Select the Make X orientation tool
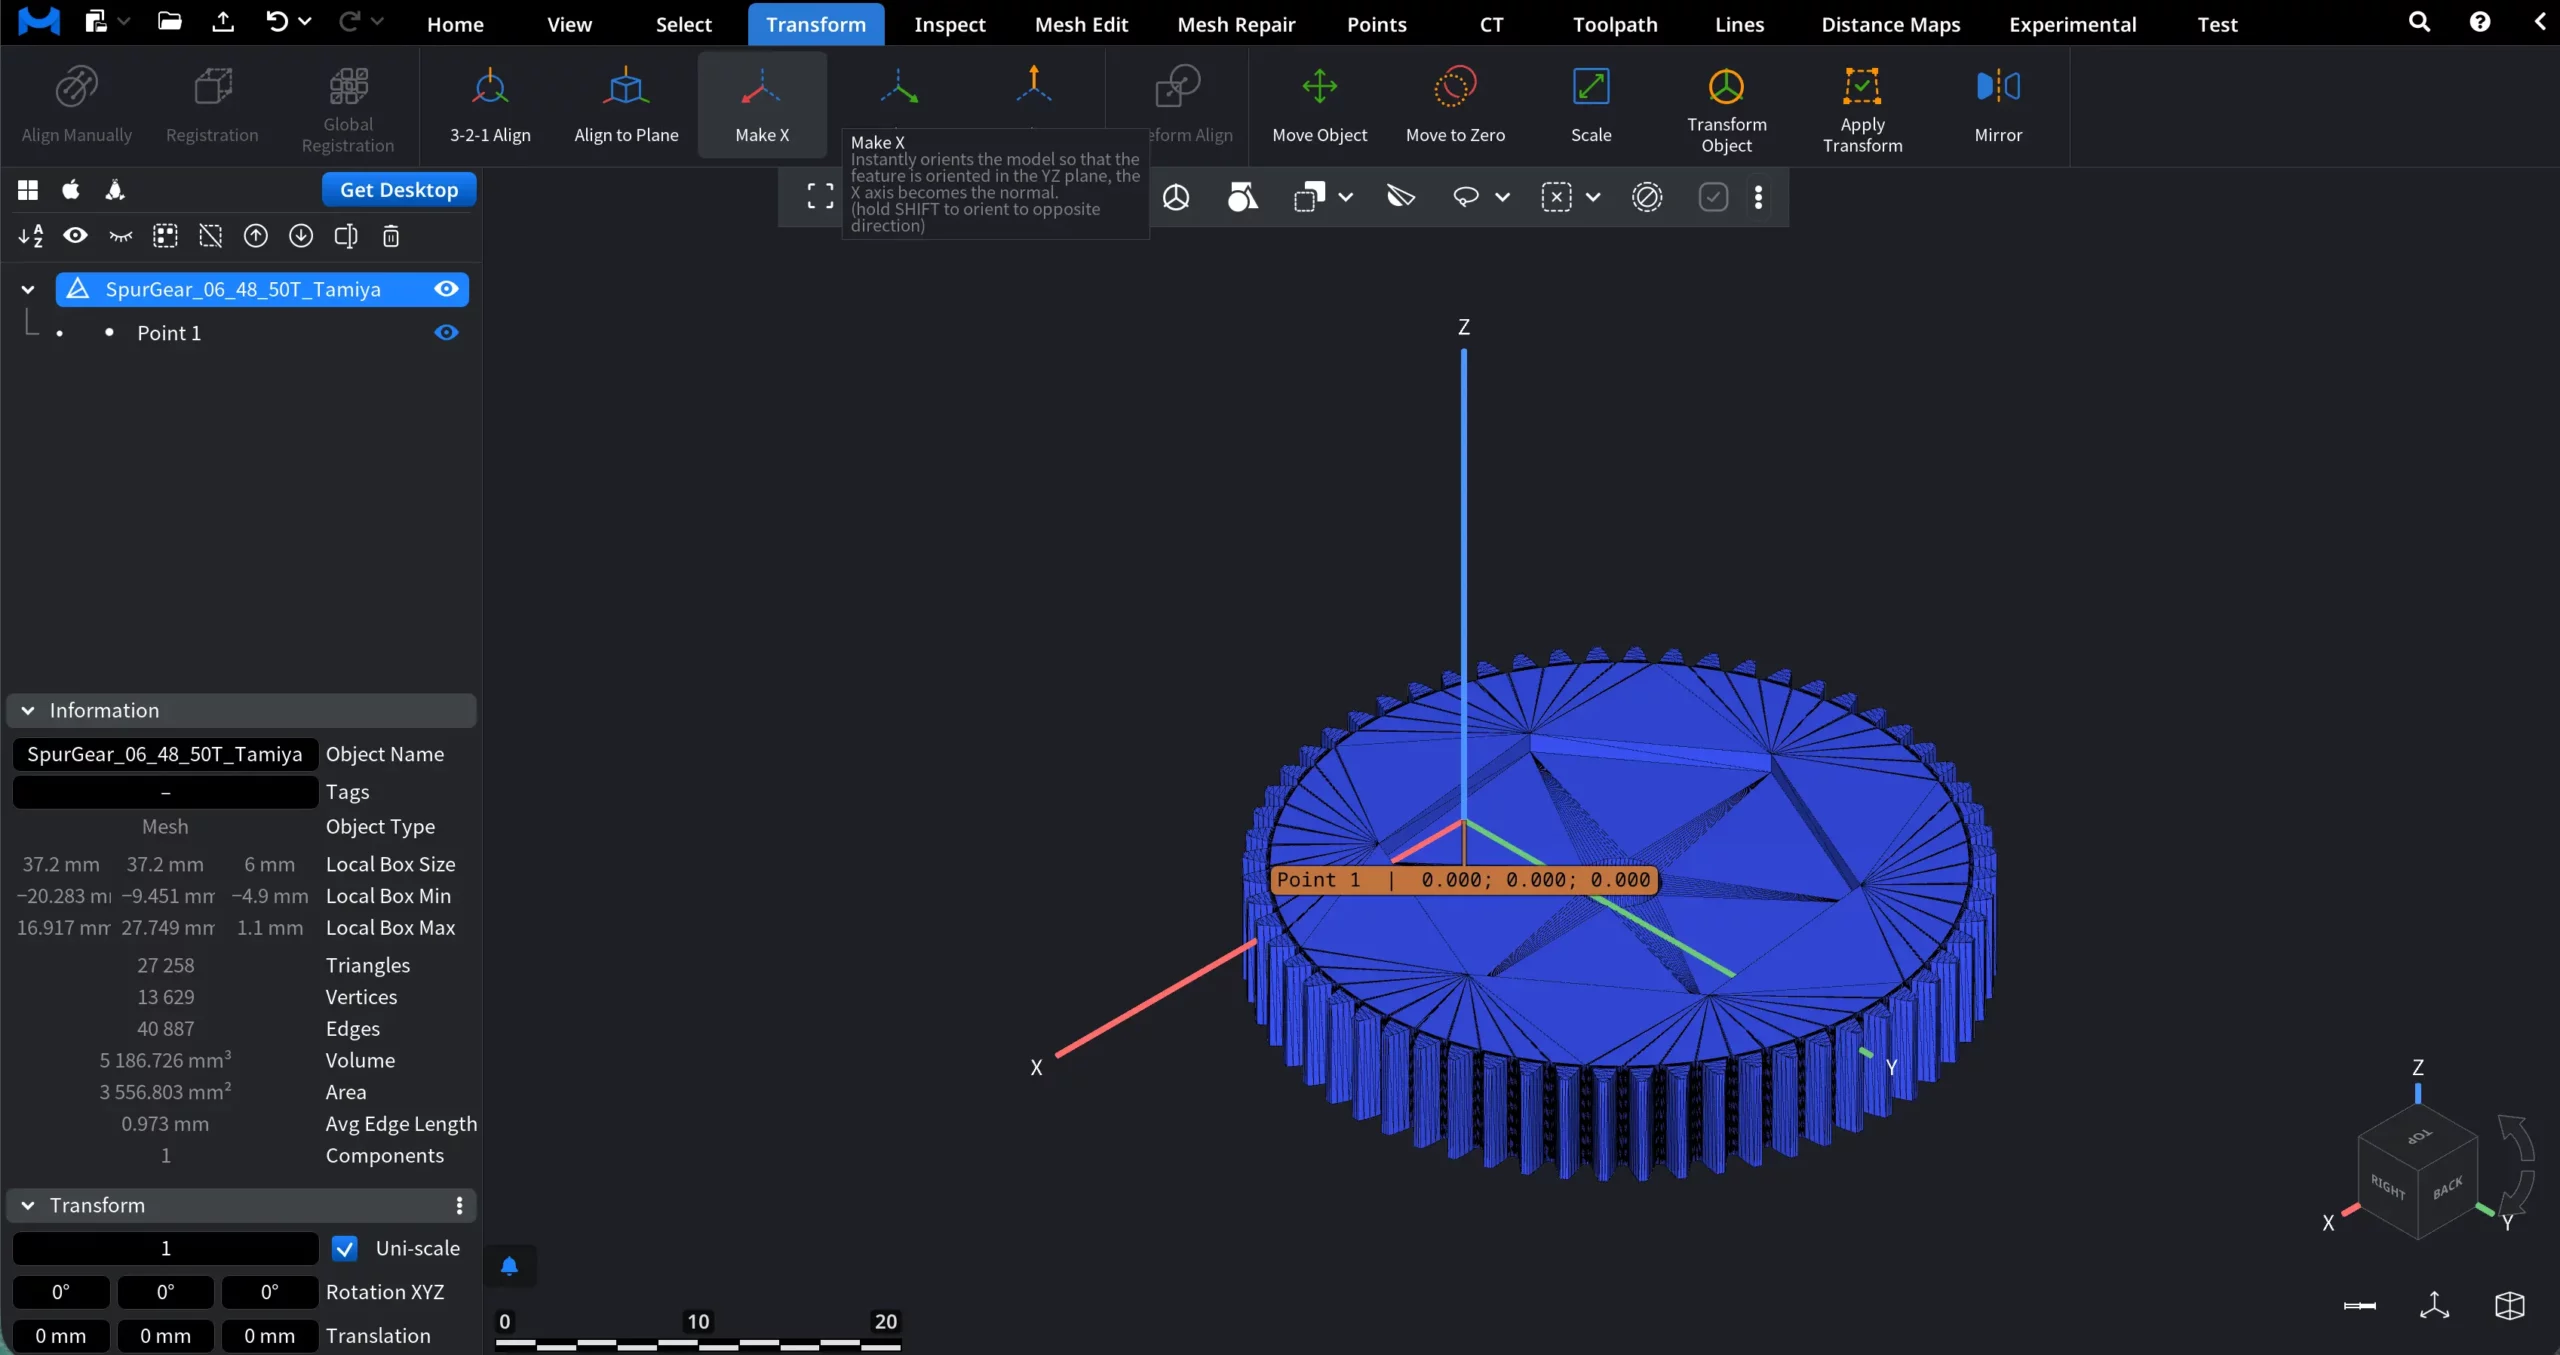 762,104
